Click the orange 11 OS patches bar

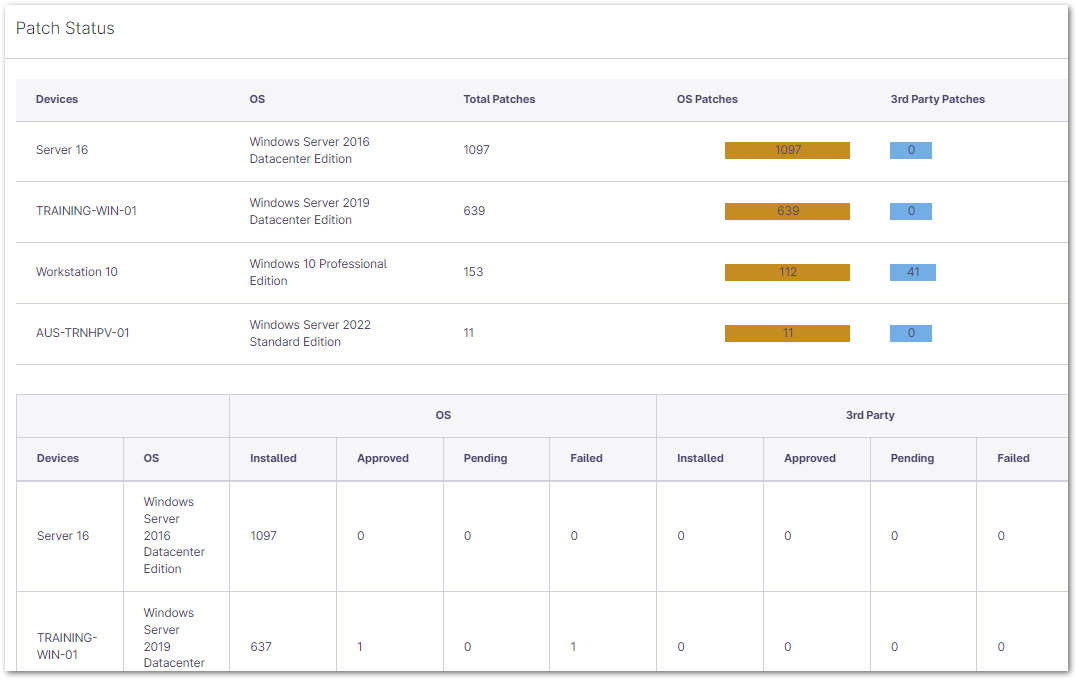(787, 333)
